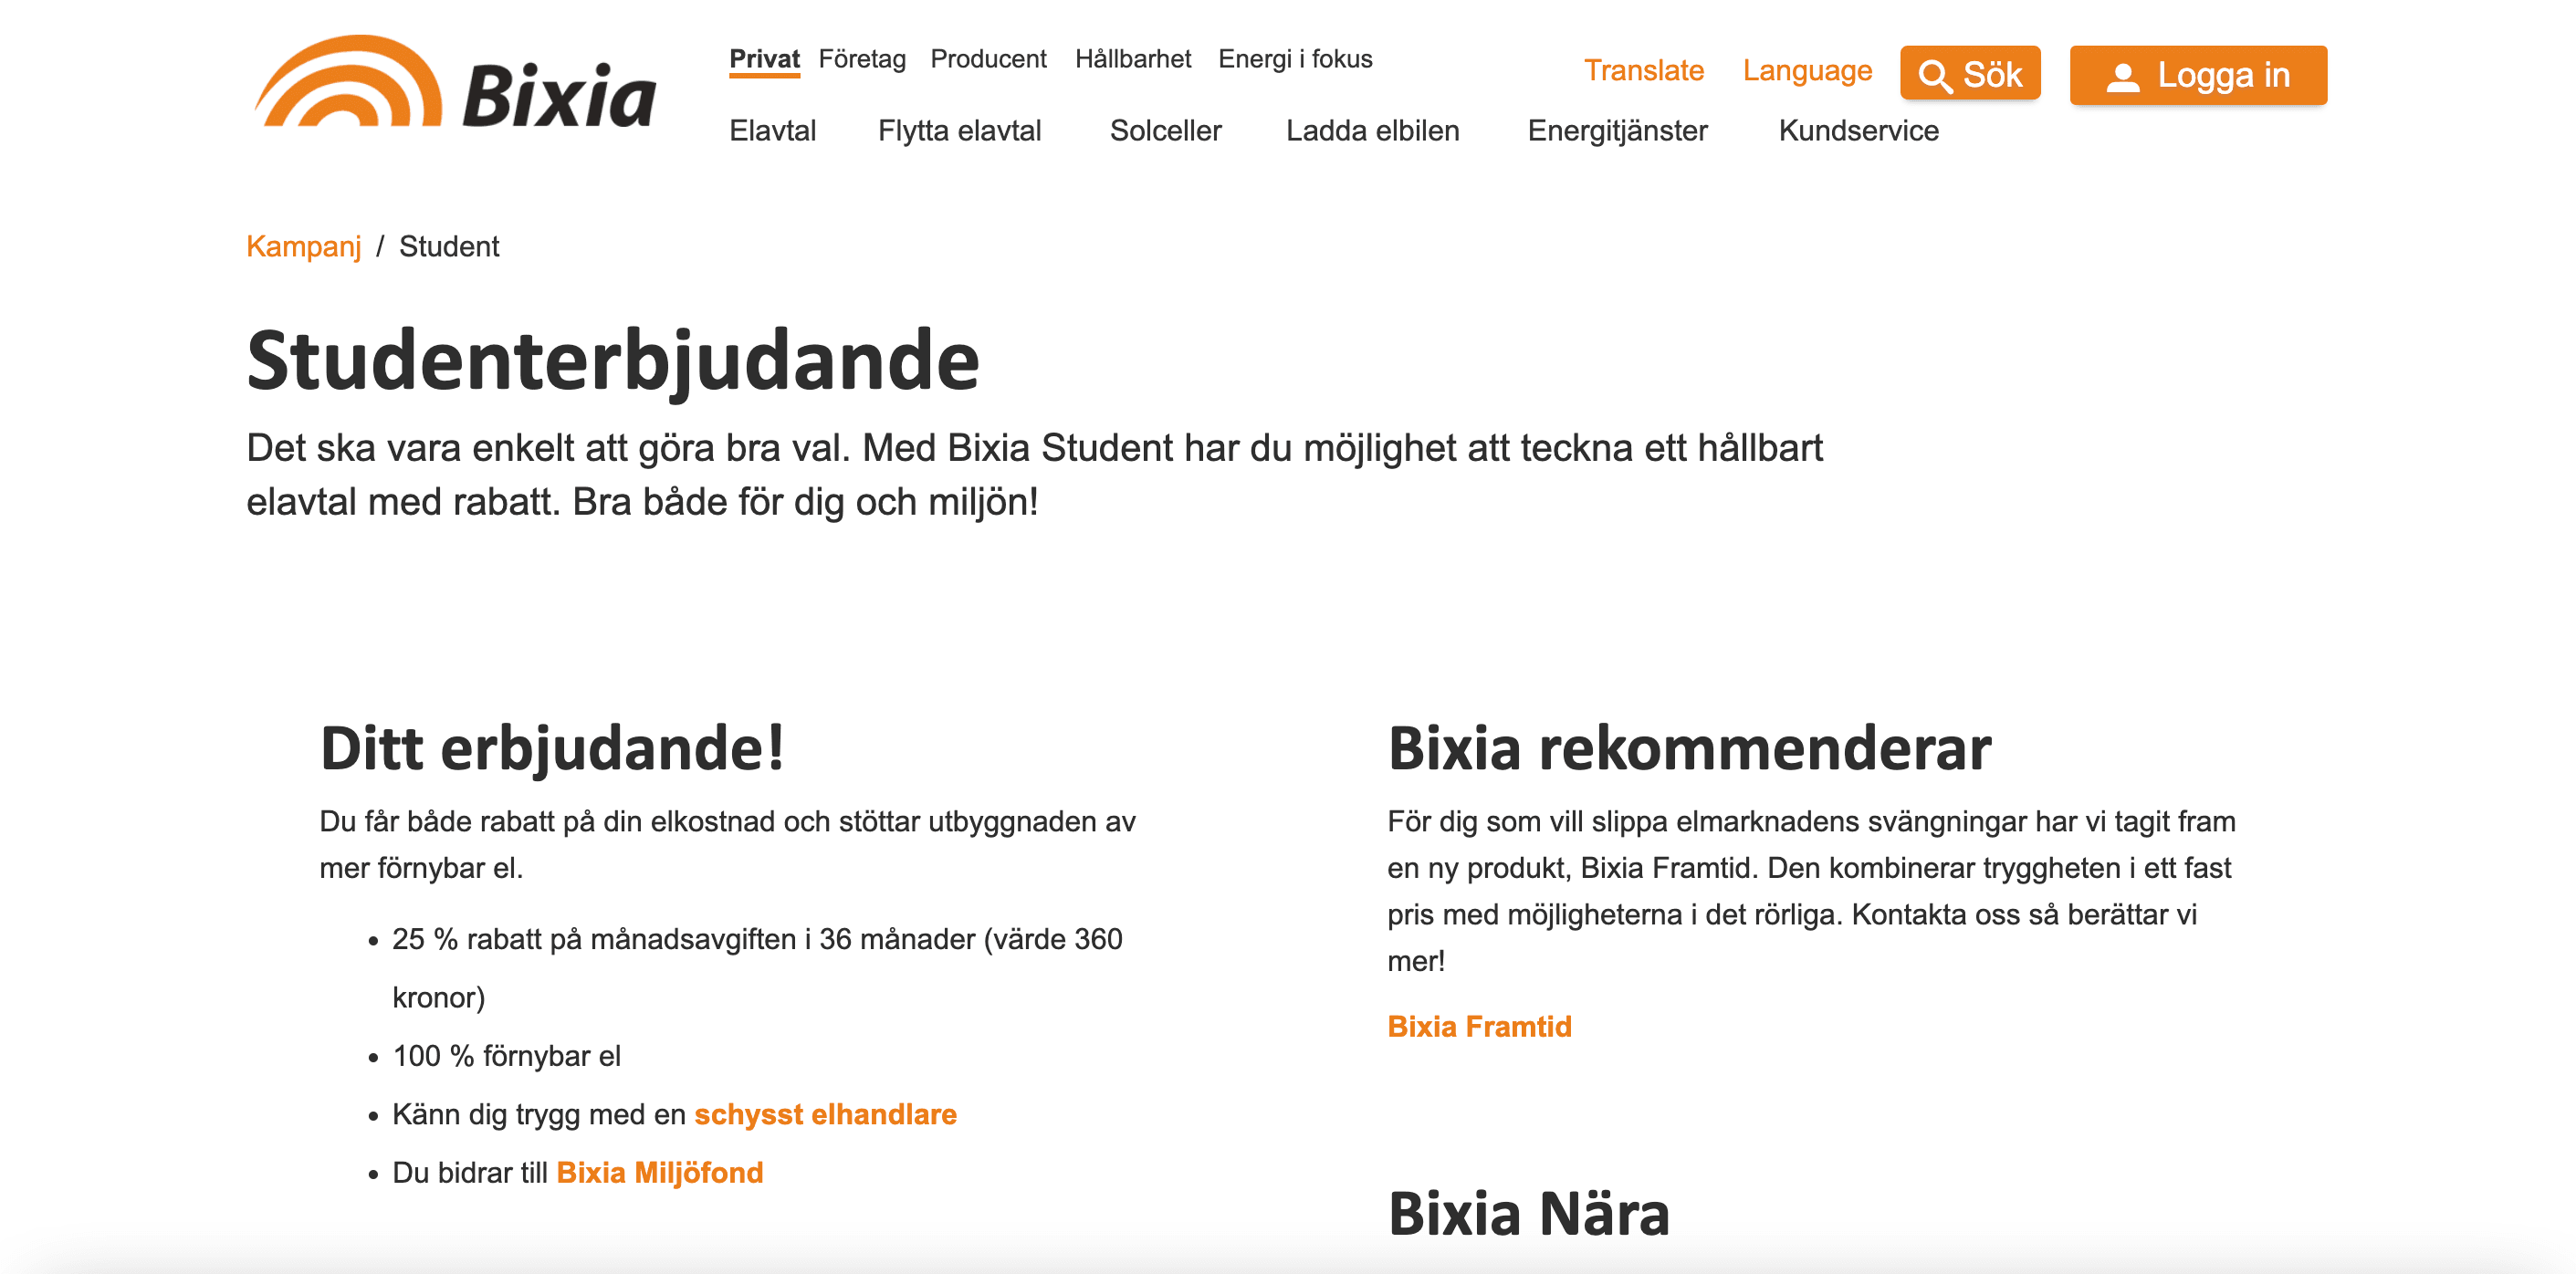The image size is (2576, 1274).
Task: Open the Kundservice menu item
Action: coord(1858,130)
